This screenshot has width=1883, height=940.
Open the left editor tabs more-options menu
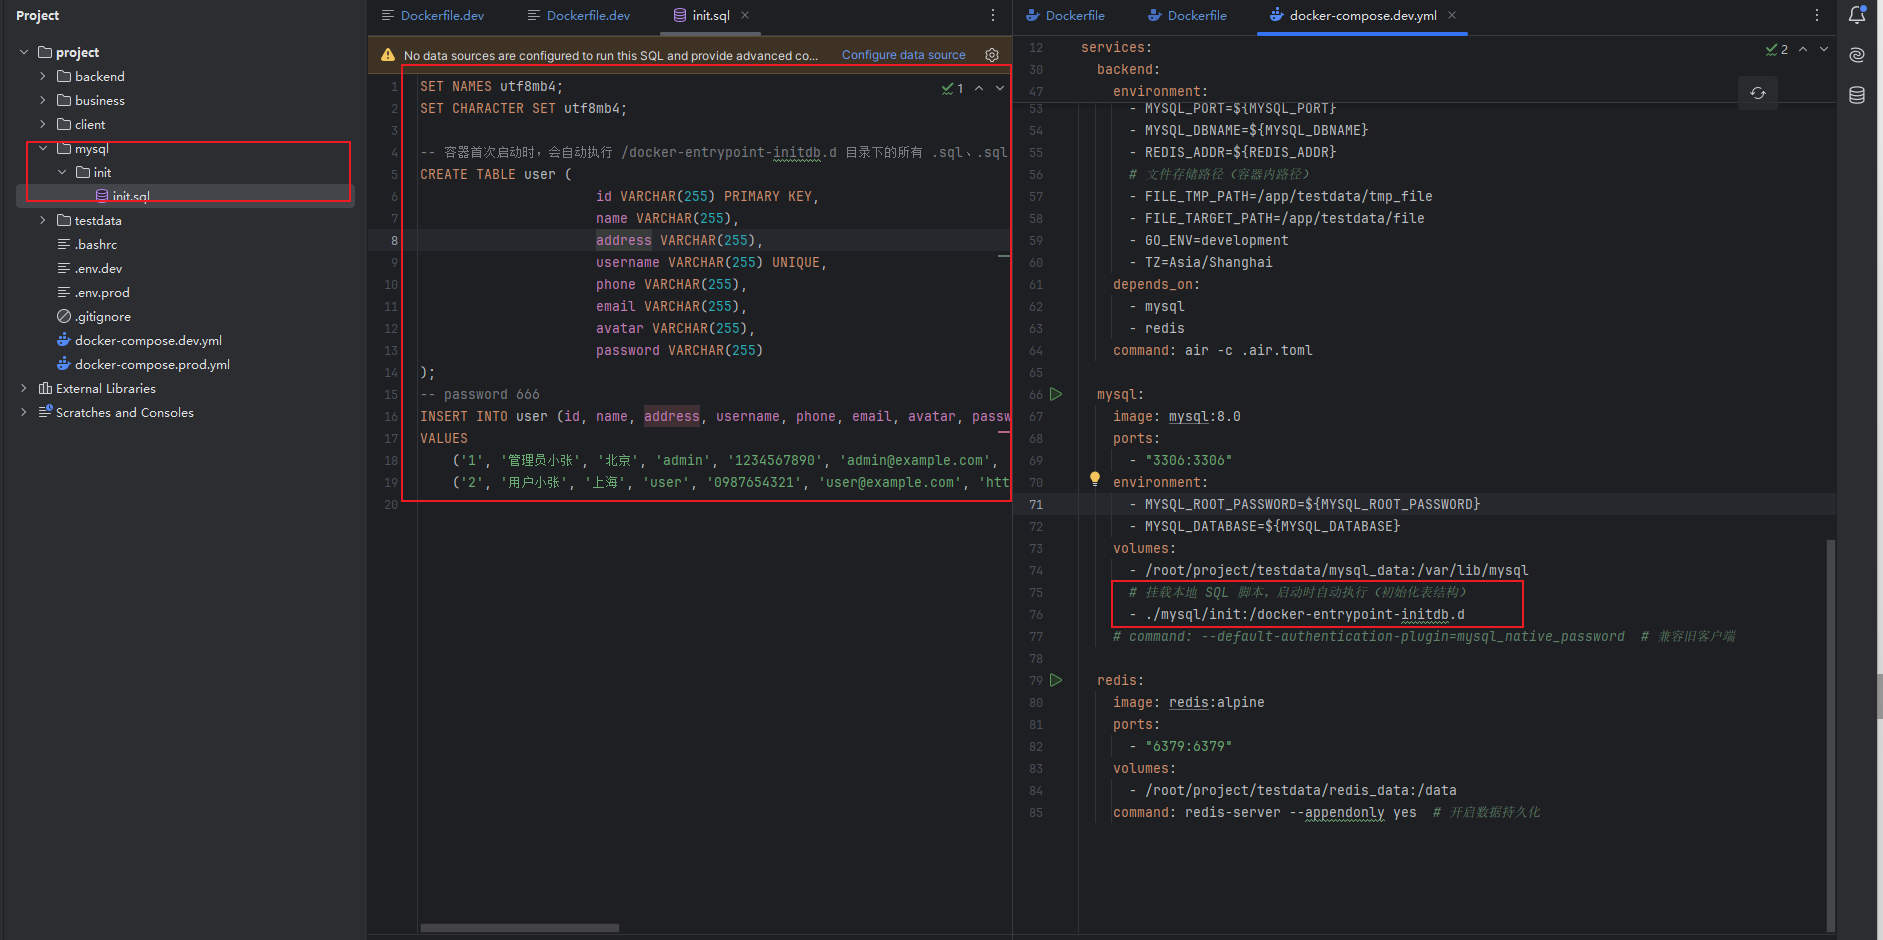pos(993,15)
